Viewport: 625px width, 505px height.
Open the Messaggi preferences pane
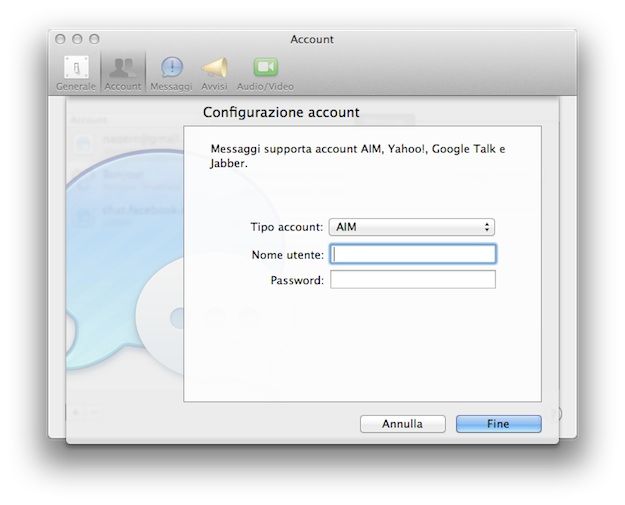171,73
